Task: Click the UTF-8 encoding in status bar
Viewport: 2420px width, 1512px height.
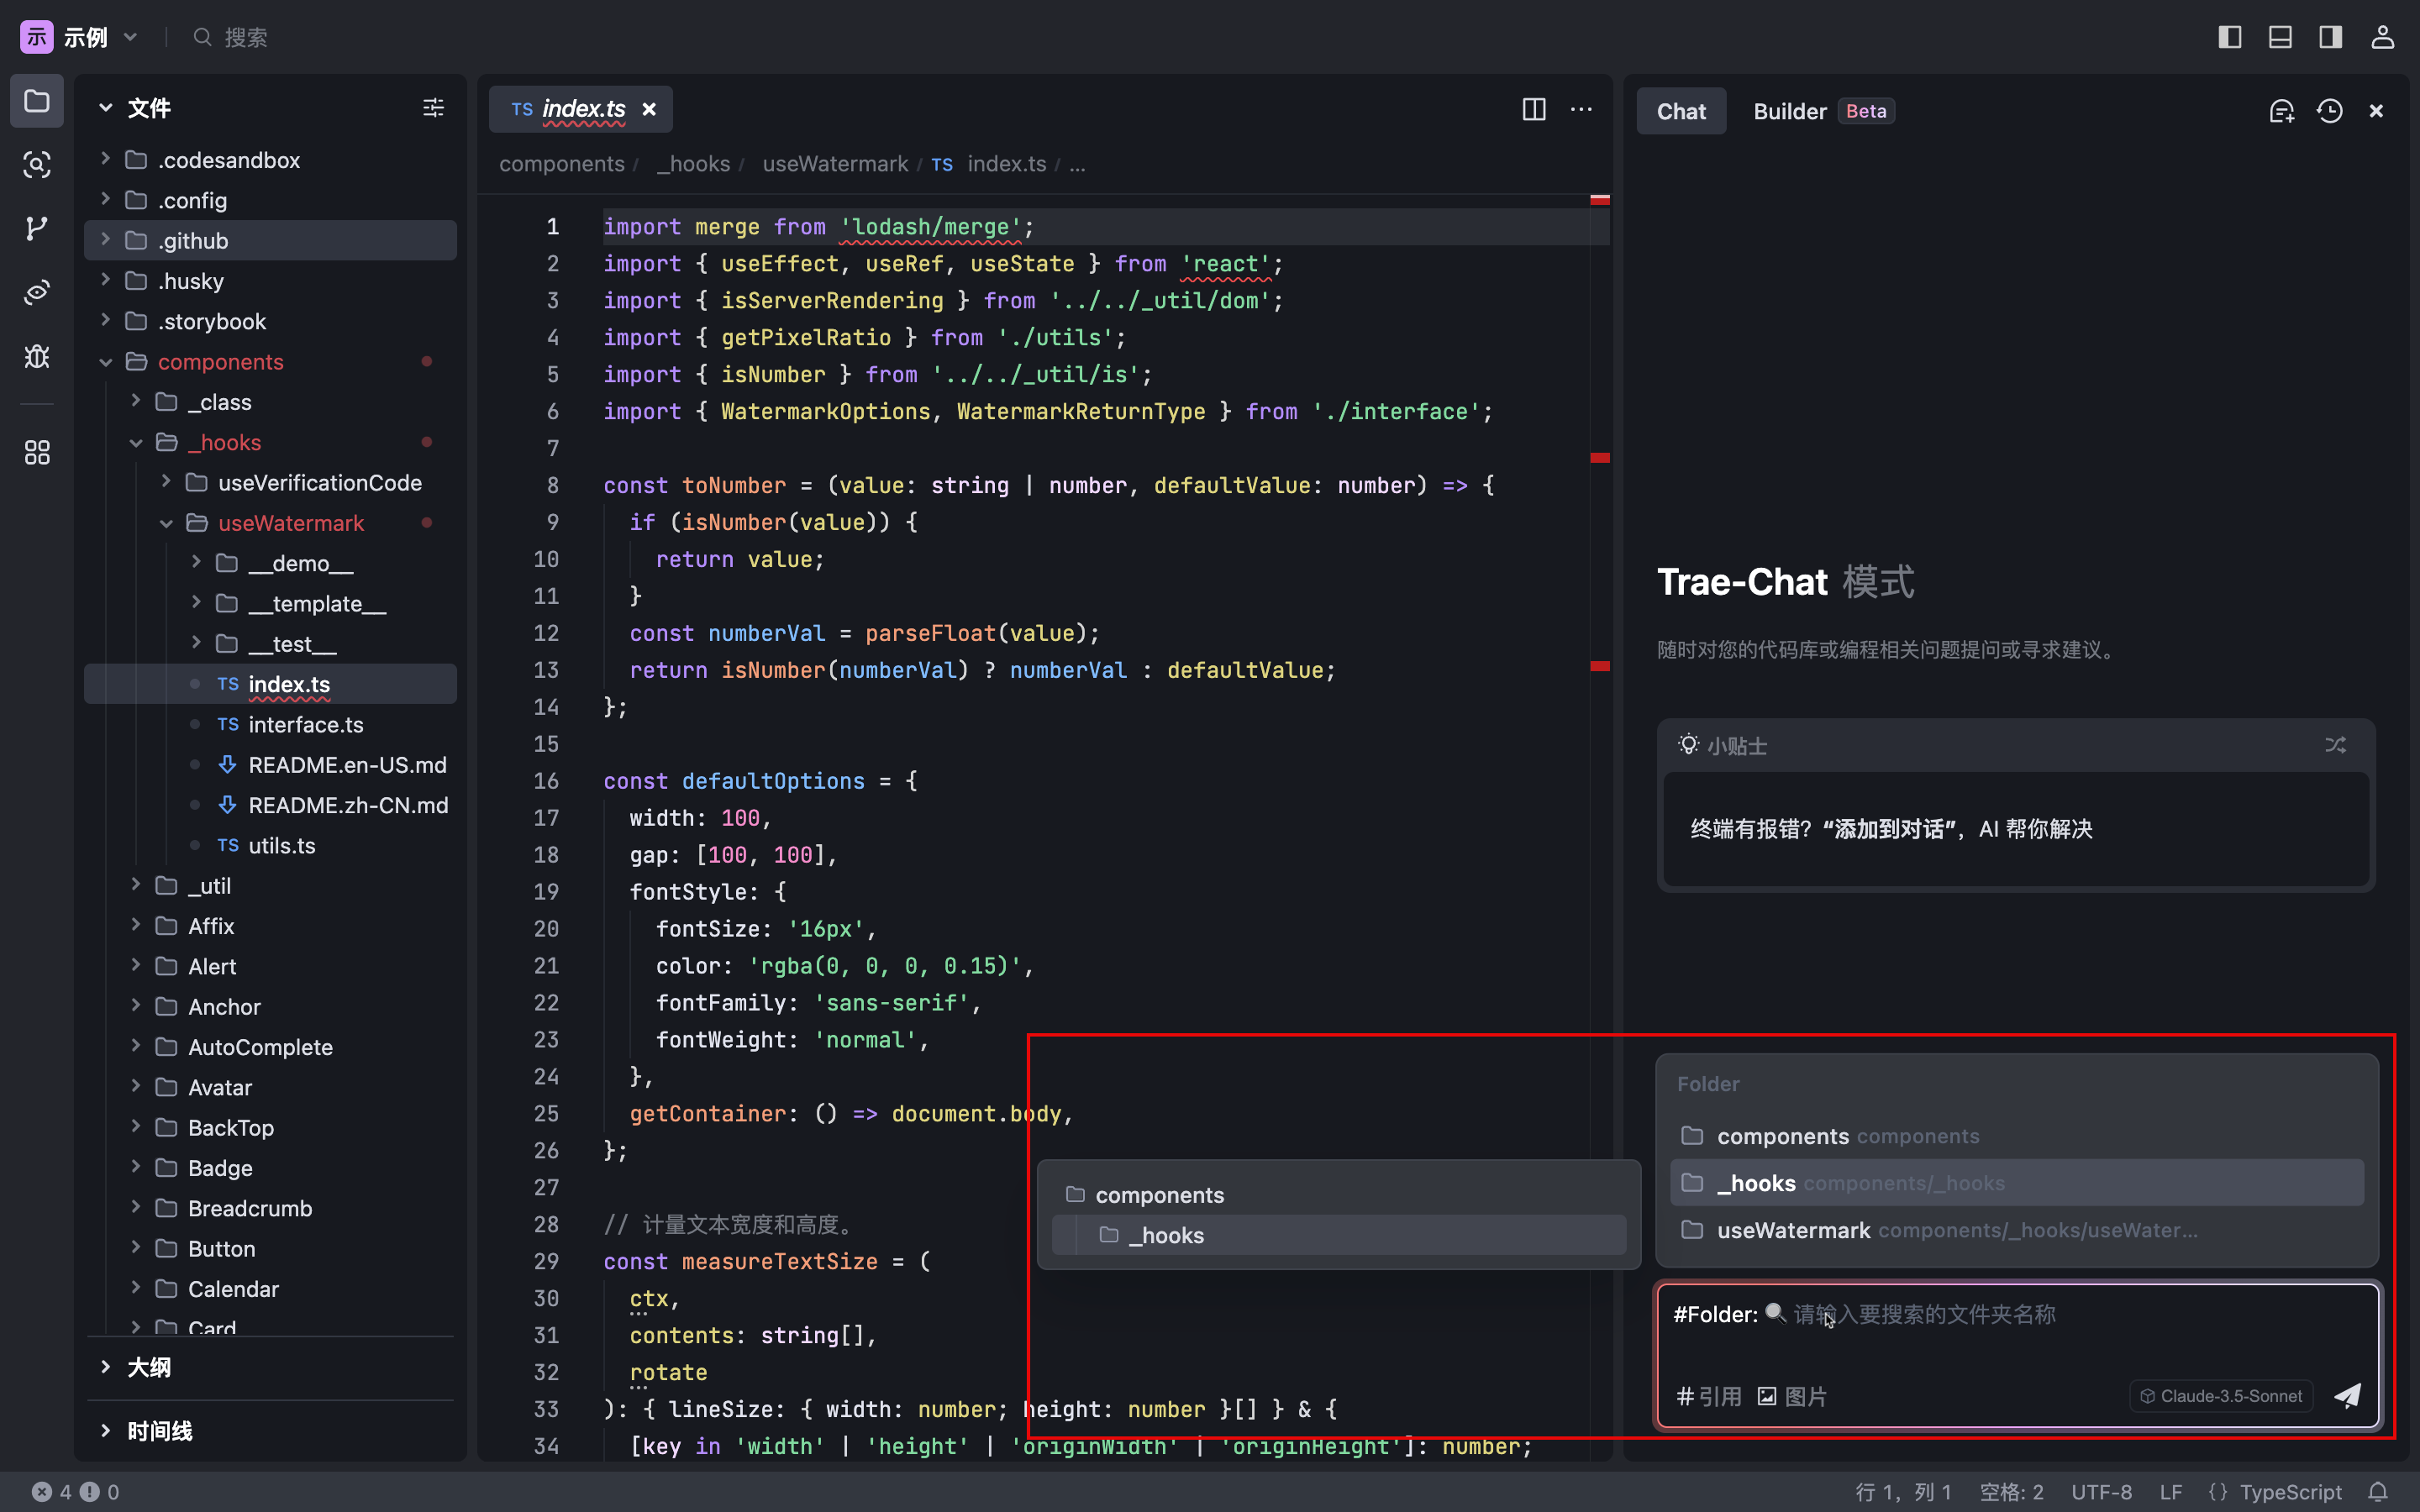Action: point(2101,1492)
